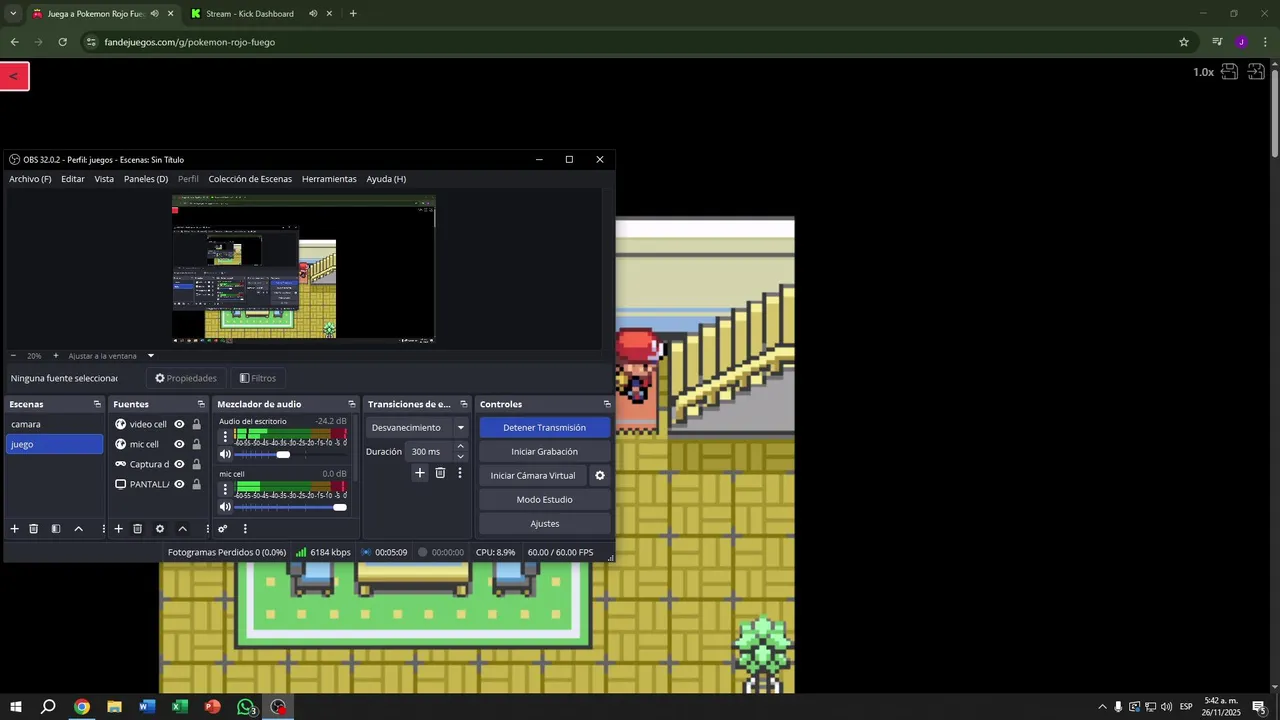Open Ajustes from the Controles panel
Image resolution: width=1280 pixels, height=720 pixels.
(544, 524)
